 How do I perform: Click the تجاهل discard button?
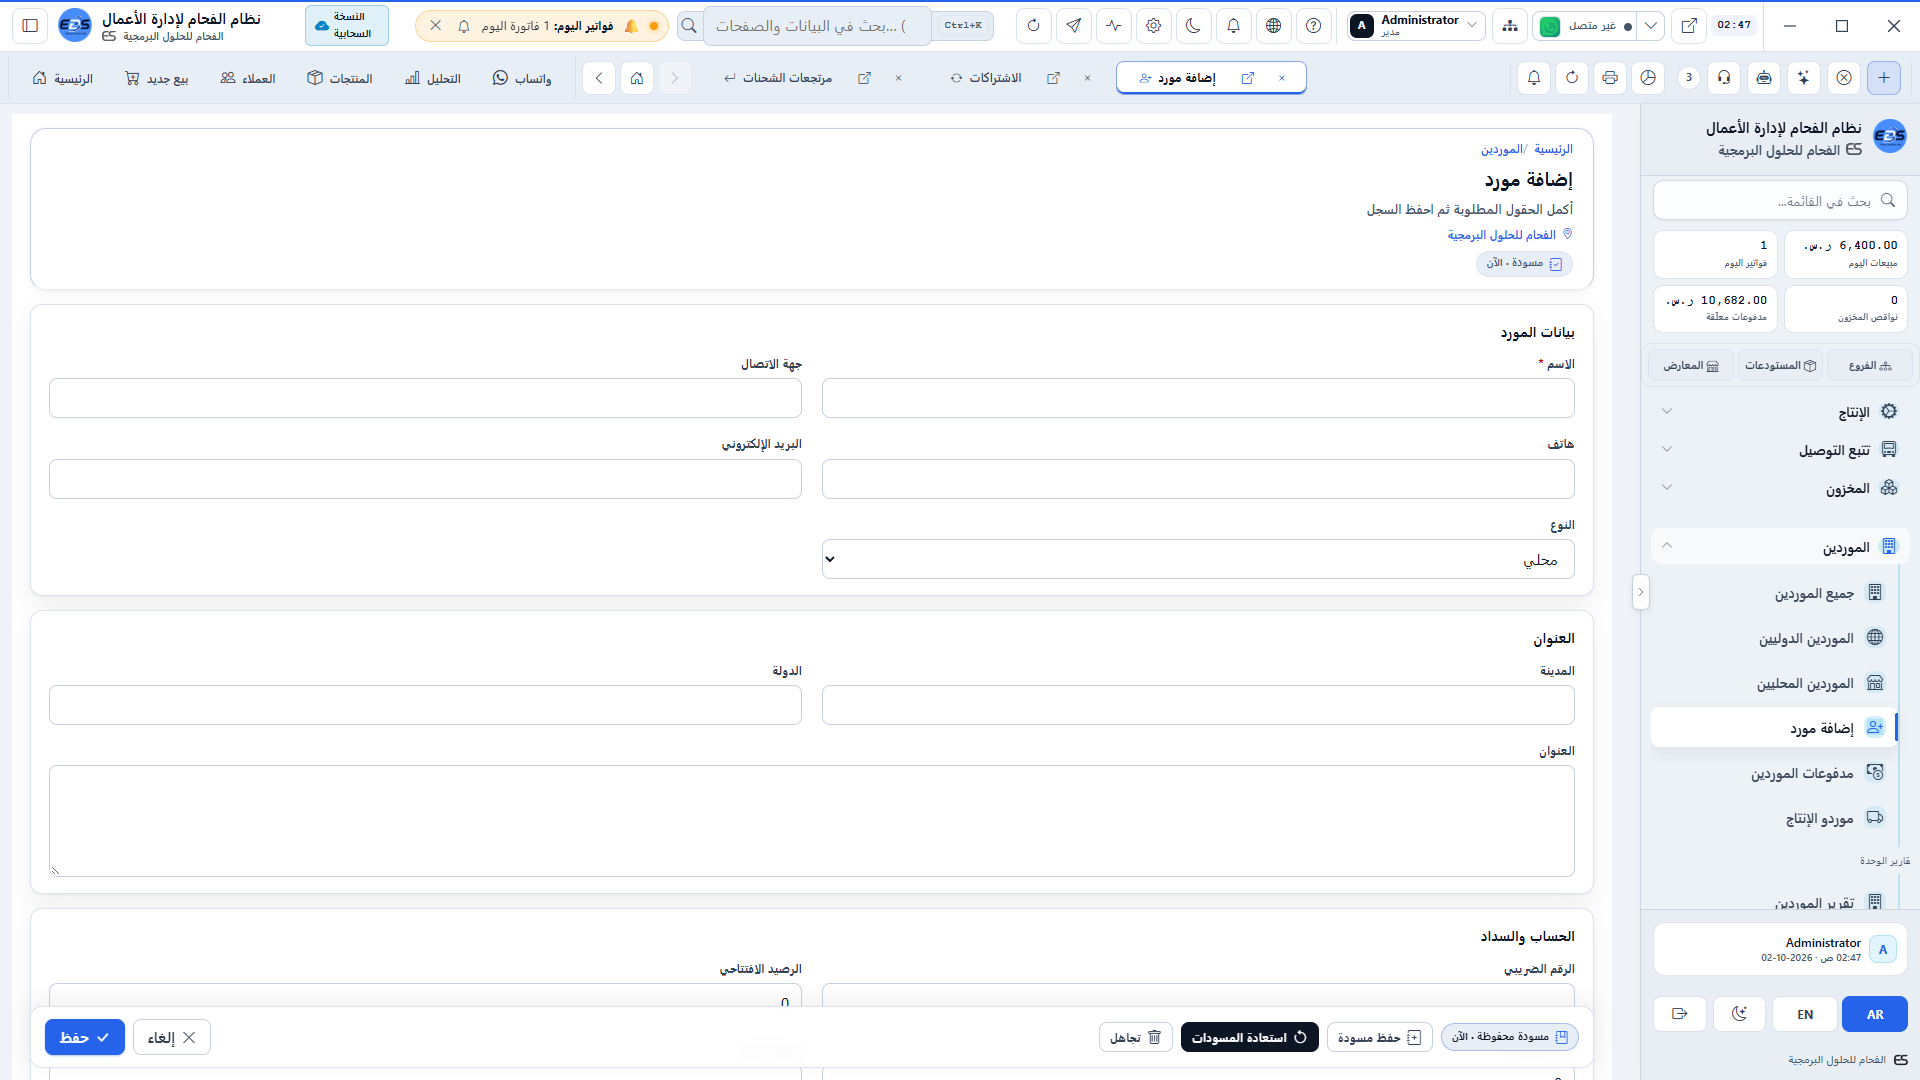(x=1136, y=1037)
